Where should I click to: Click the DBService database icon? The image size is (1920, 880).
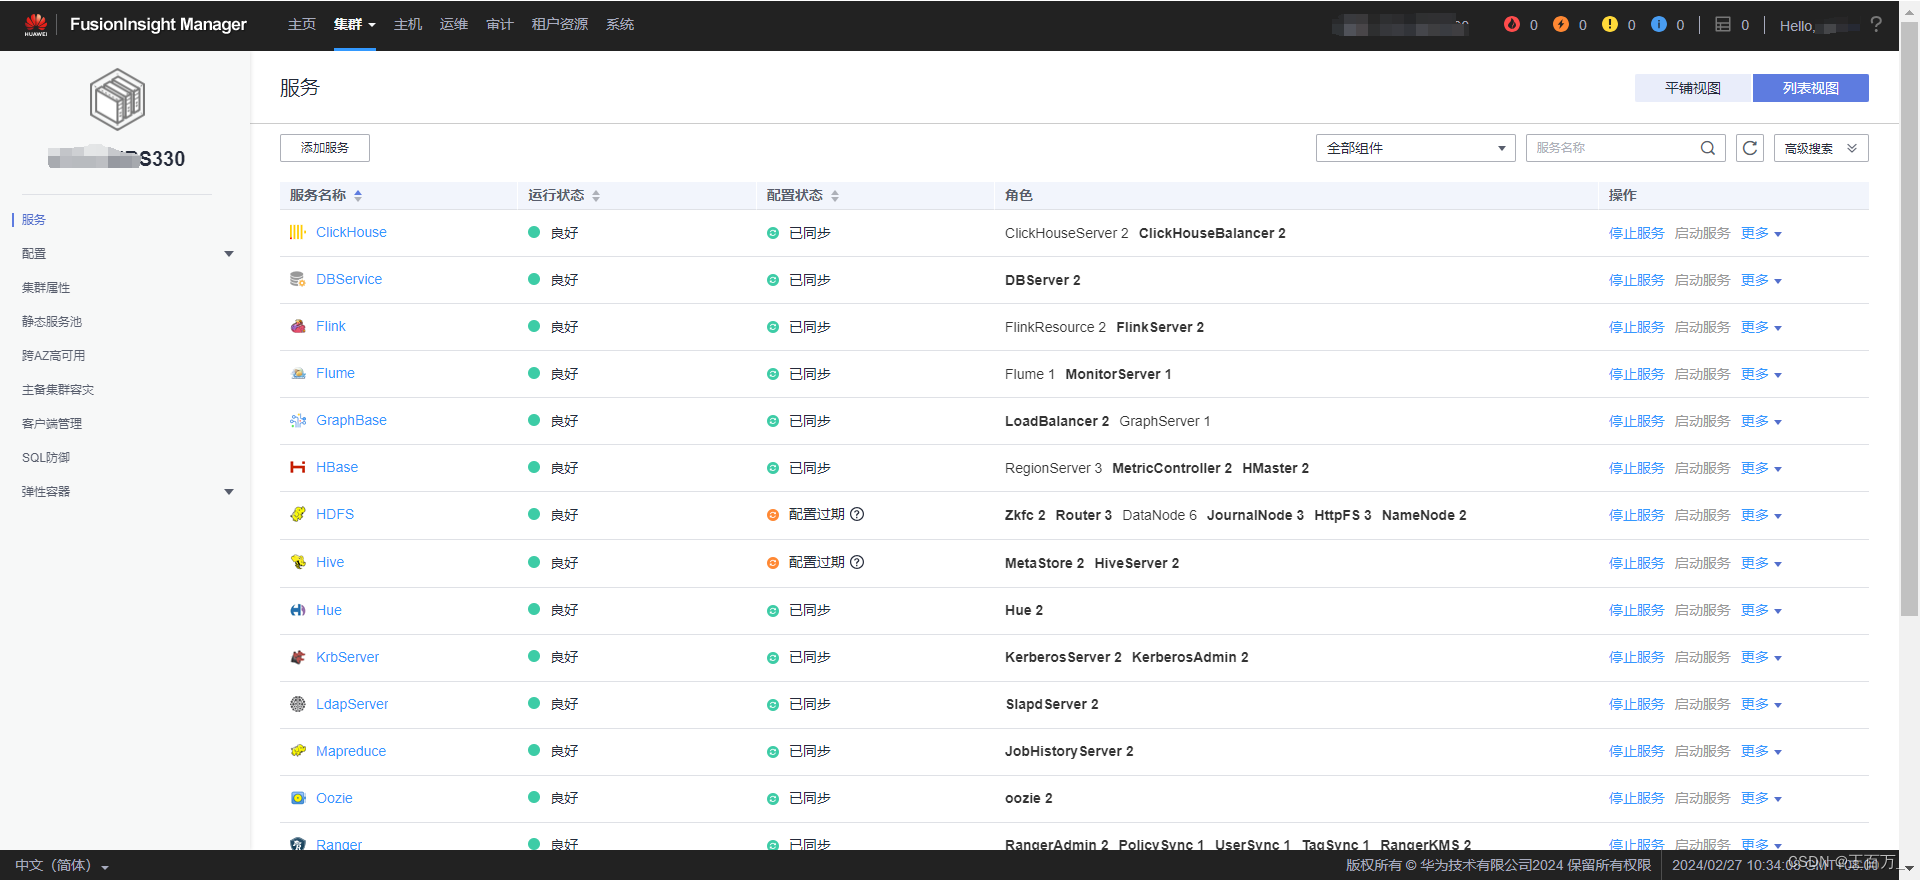[x=297, y=279]
